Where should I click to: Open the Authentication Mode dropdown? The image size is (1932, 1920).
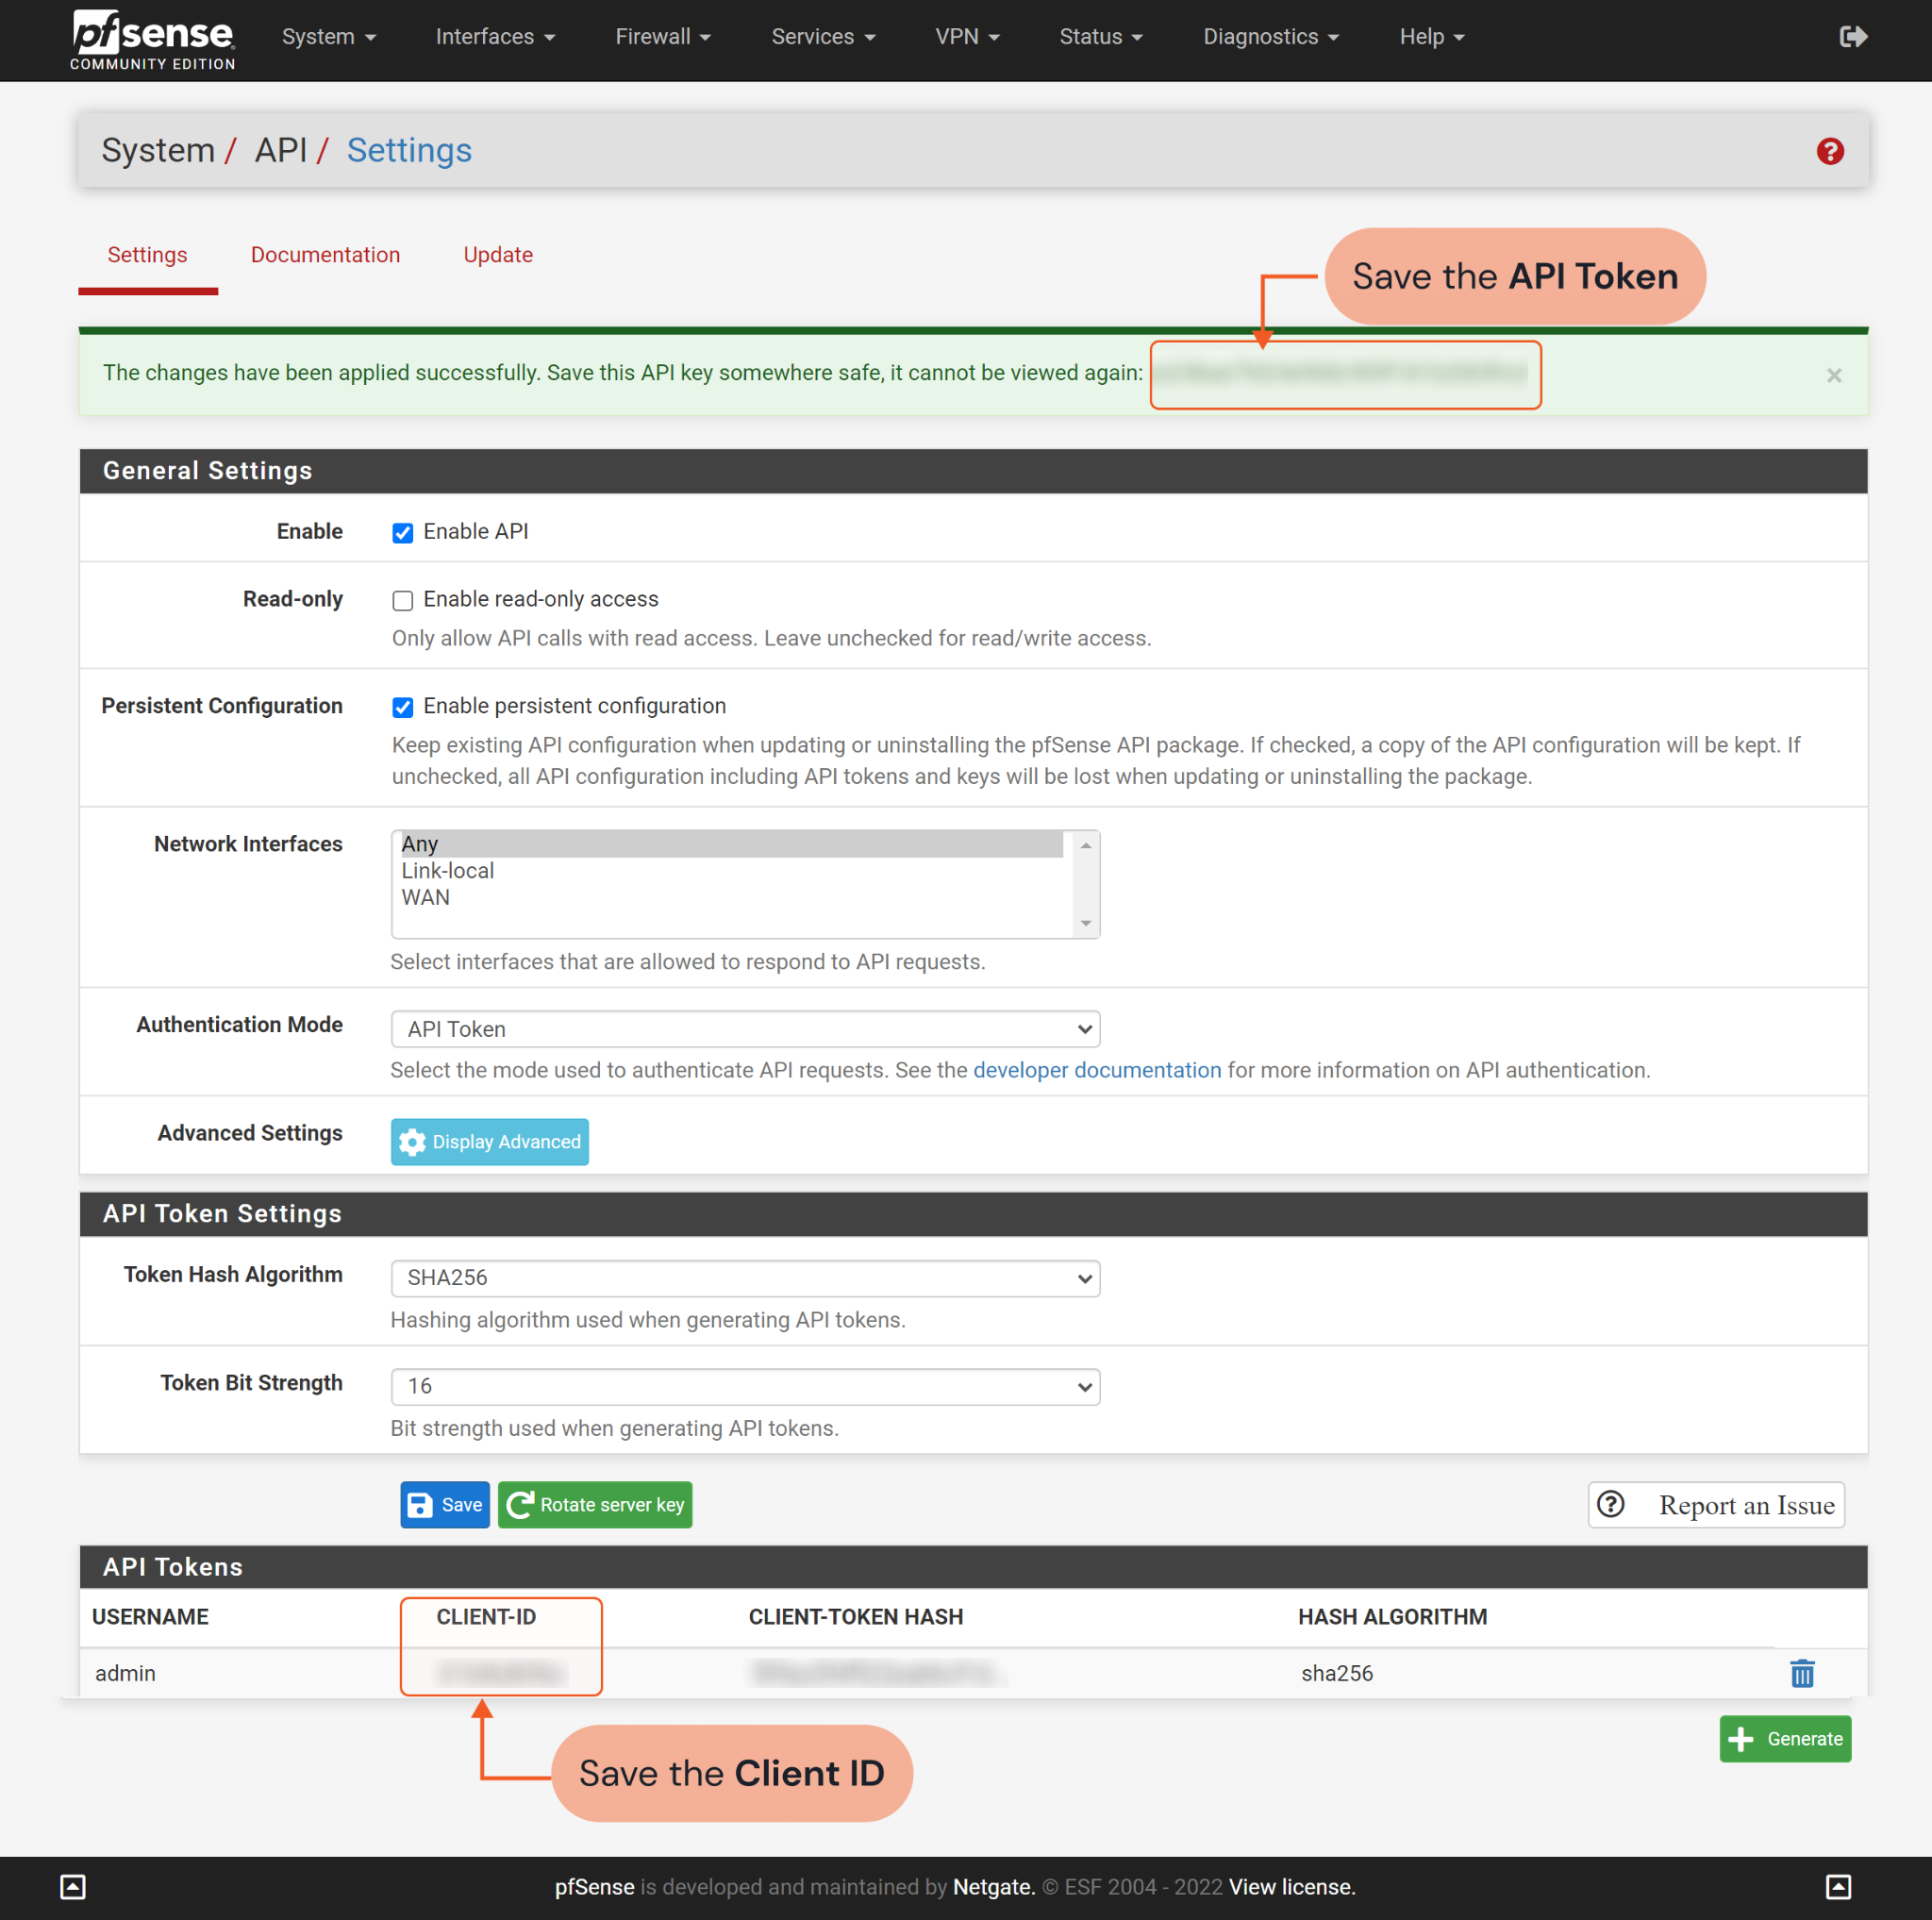pos(745,1029)
